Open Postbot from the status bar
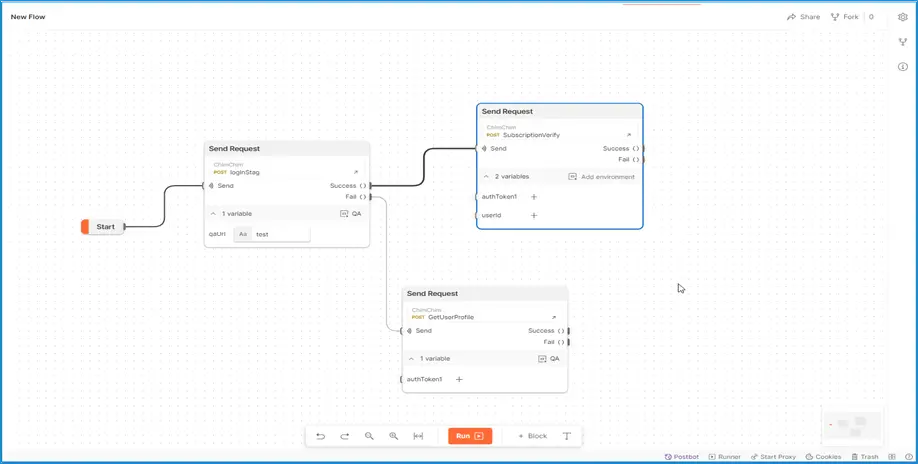Screen dimensions: 918x464 pyautogui.click(x=682, y=457)
